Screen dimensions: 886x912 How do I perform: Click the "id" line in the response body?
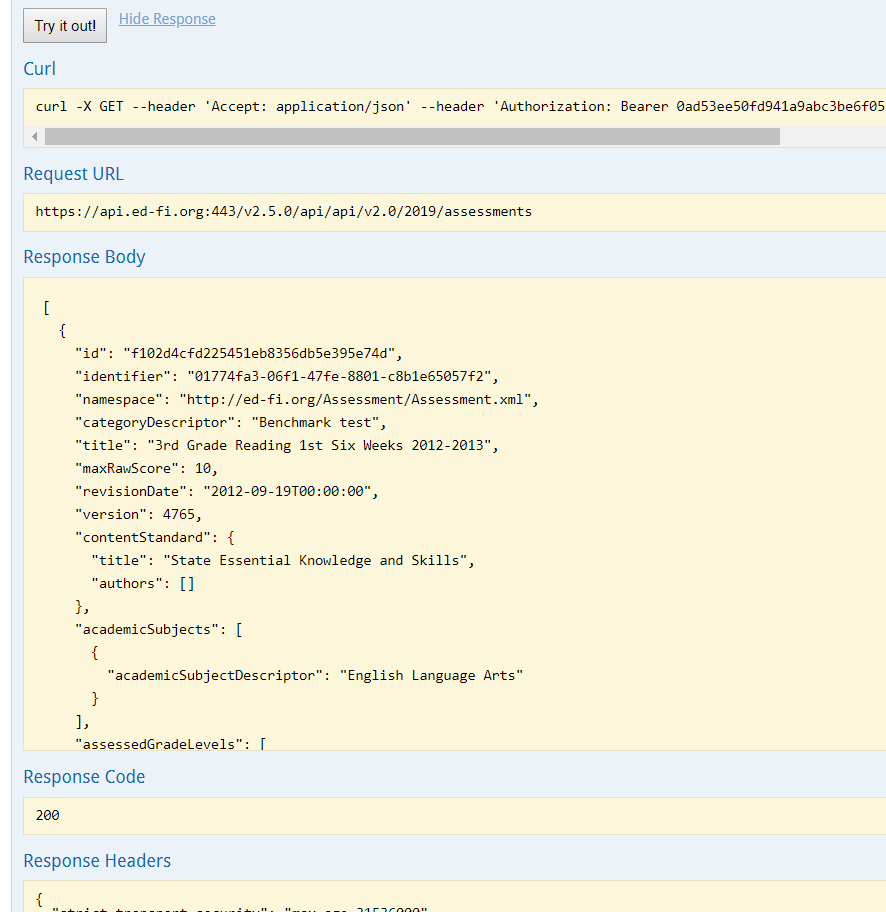click(239, 354)
